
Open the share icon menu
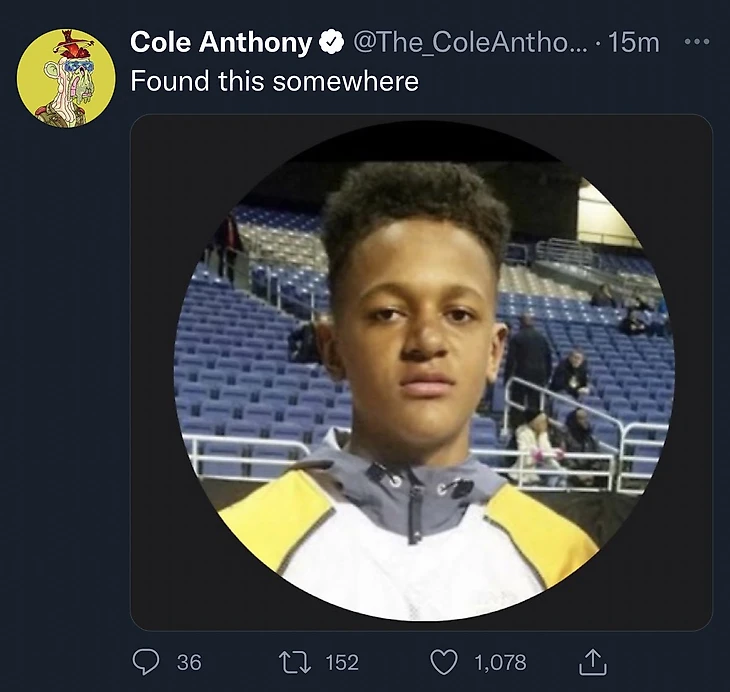pos(593,661)
